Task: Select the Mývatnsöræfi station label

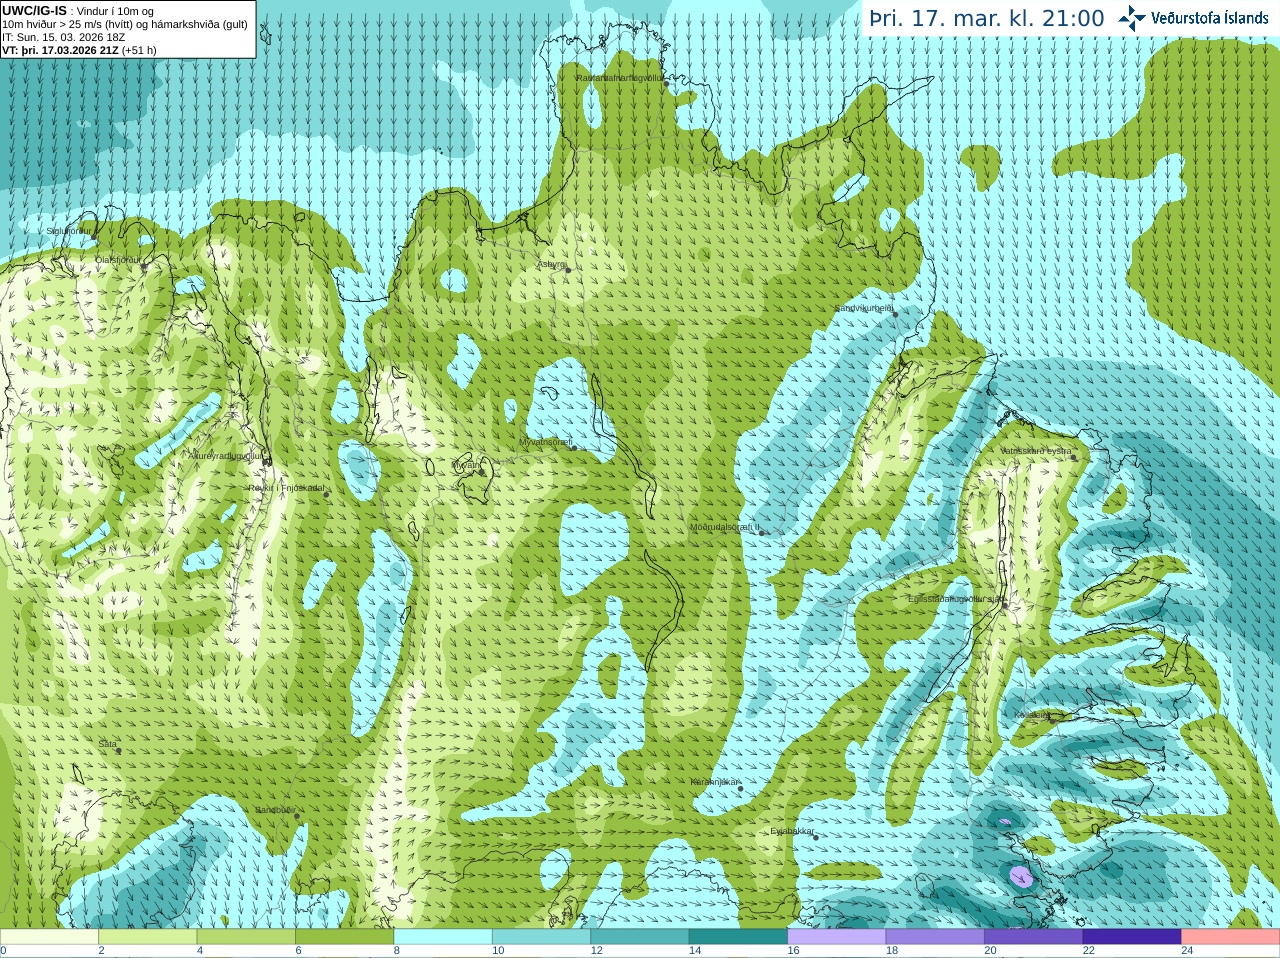Action: 545,441
